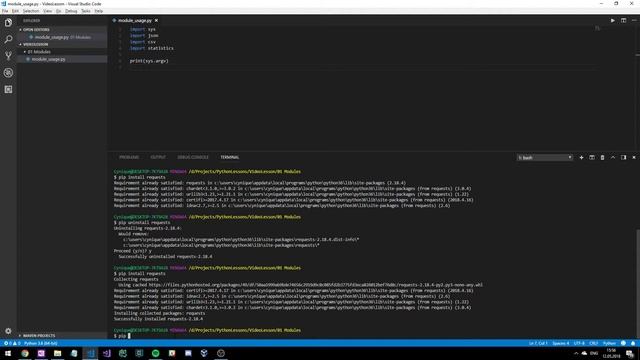This screenshot has width=640, height=360.
Task: Create a new terminal with plus icon
Action: pyautogui.click(x=581, y=158)
